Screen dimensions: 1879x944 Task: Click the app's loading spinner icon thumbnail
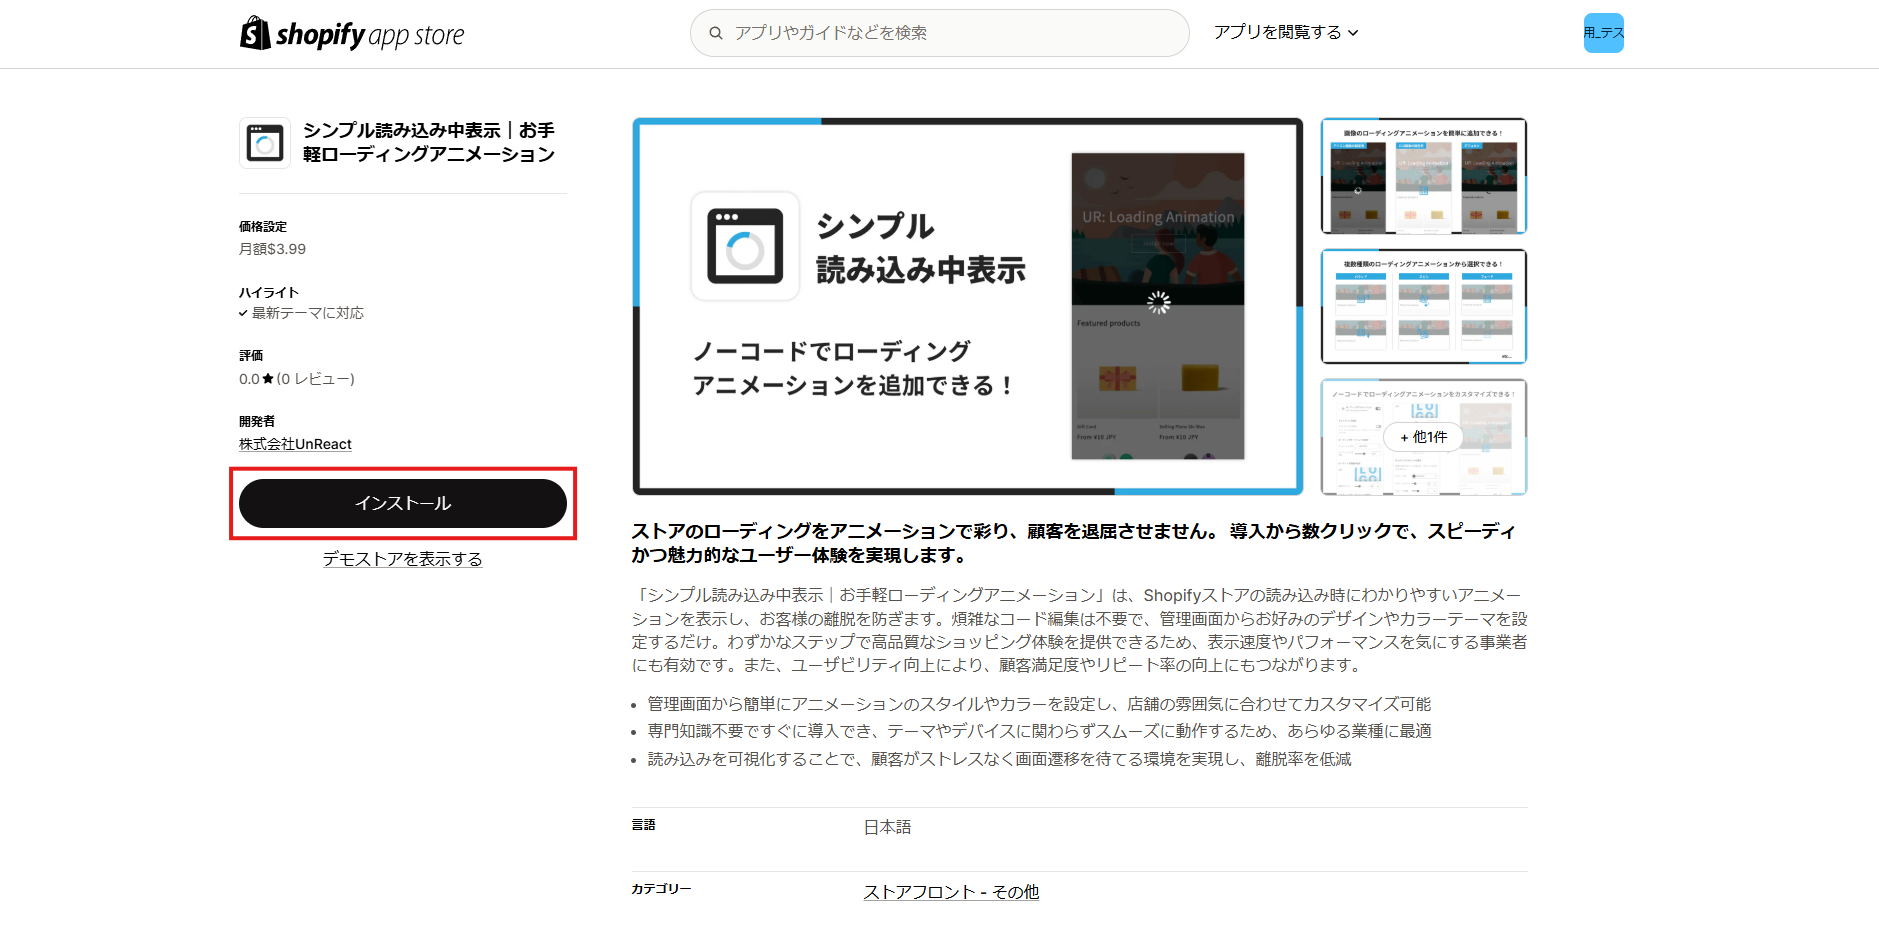pyautogui.click(x=264, y=142)
